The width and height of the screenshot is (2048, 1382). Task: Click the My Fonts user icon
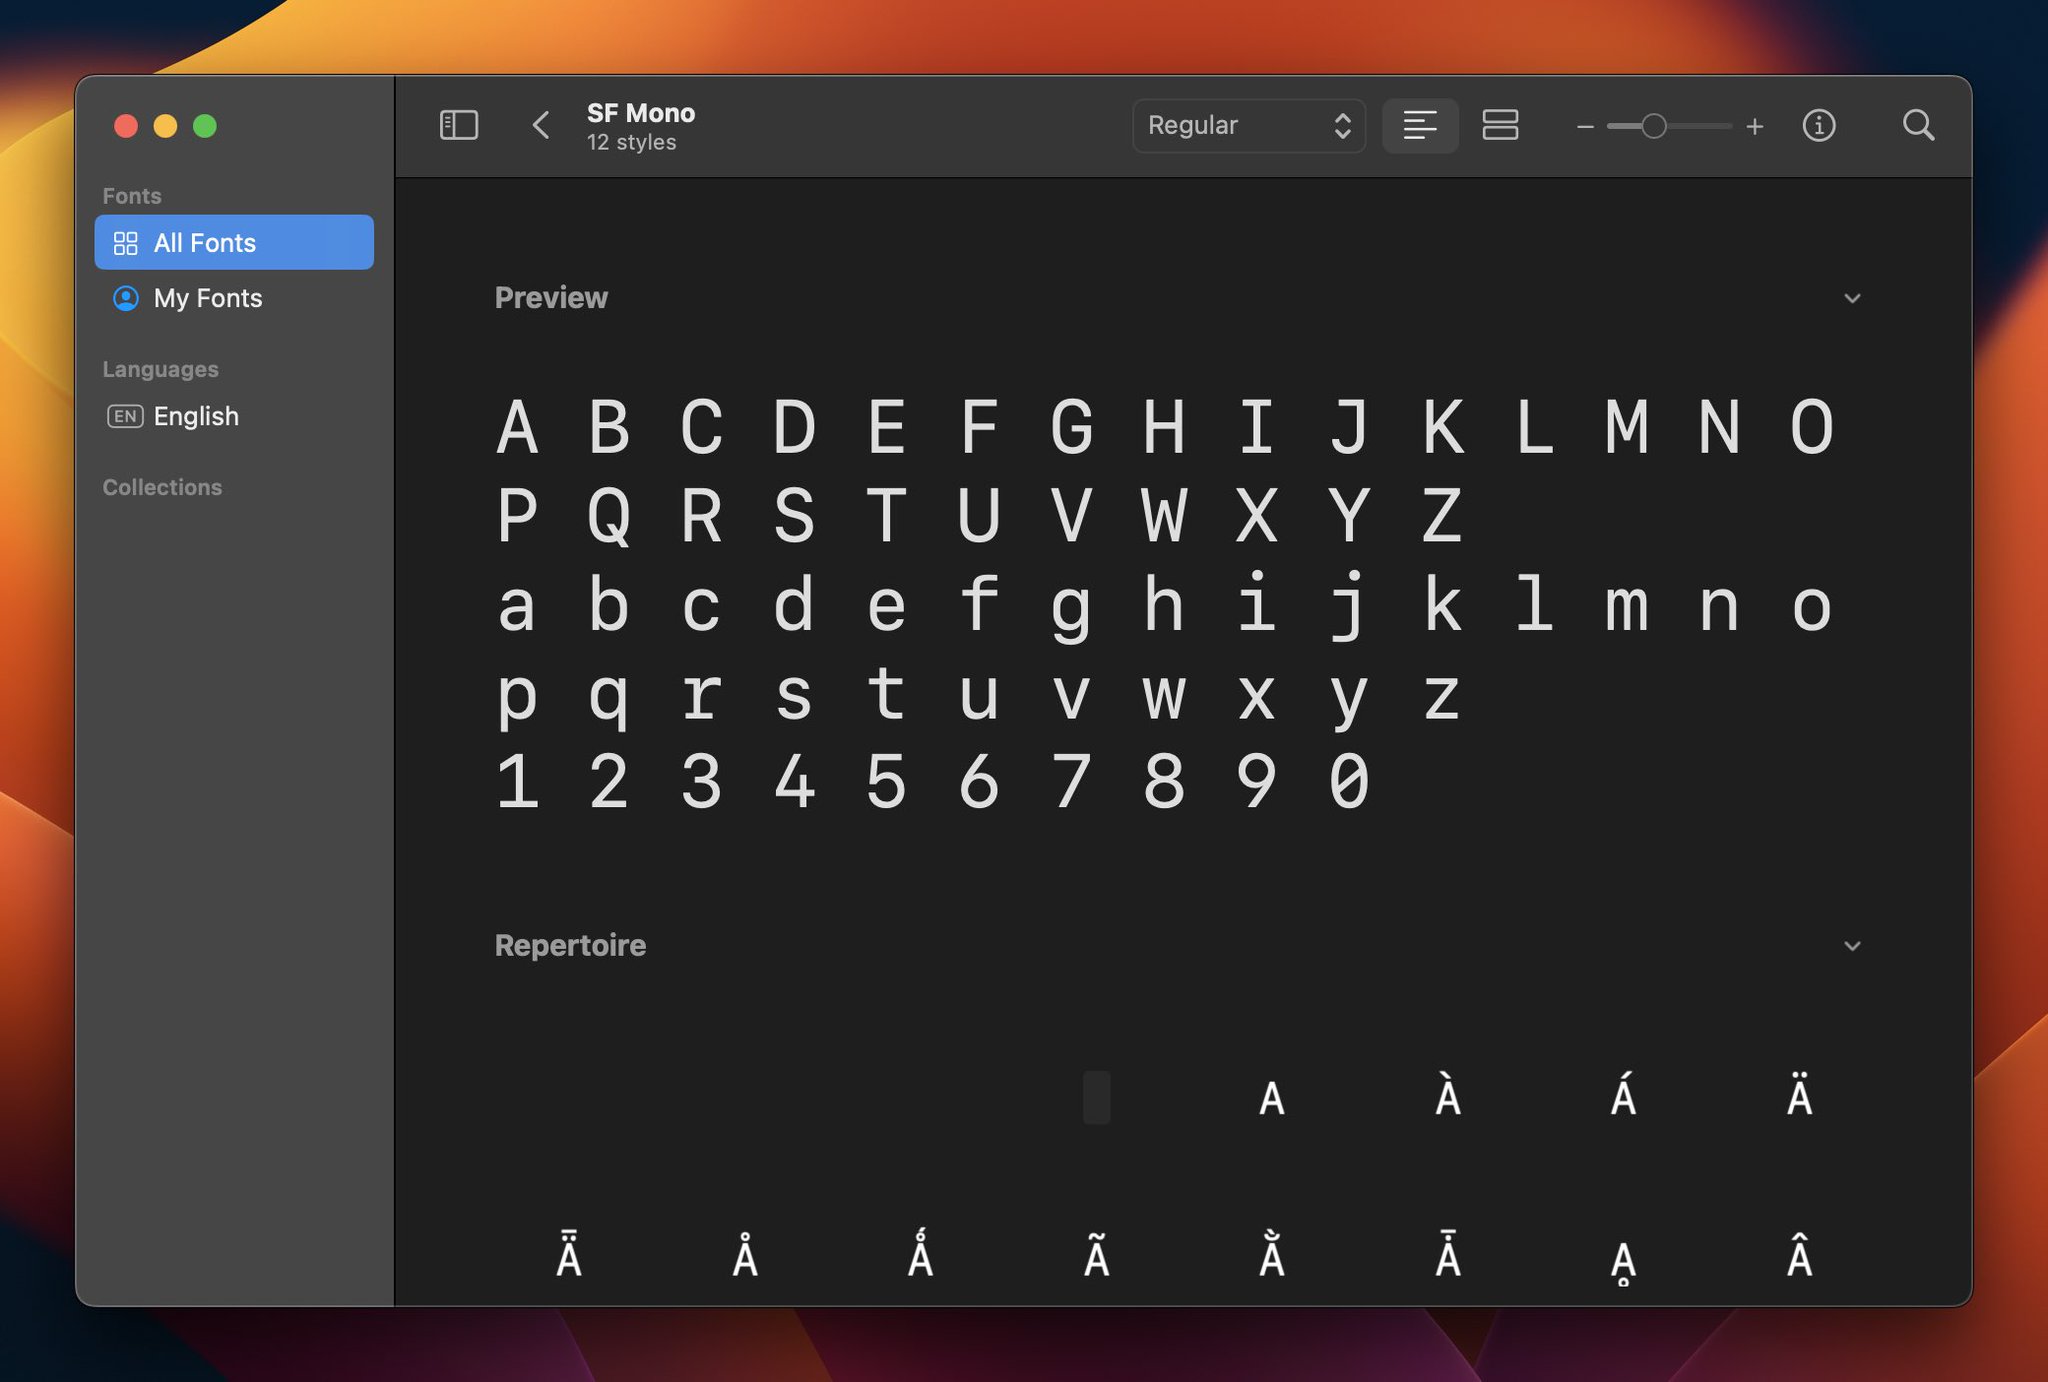click(126, 298)
